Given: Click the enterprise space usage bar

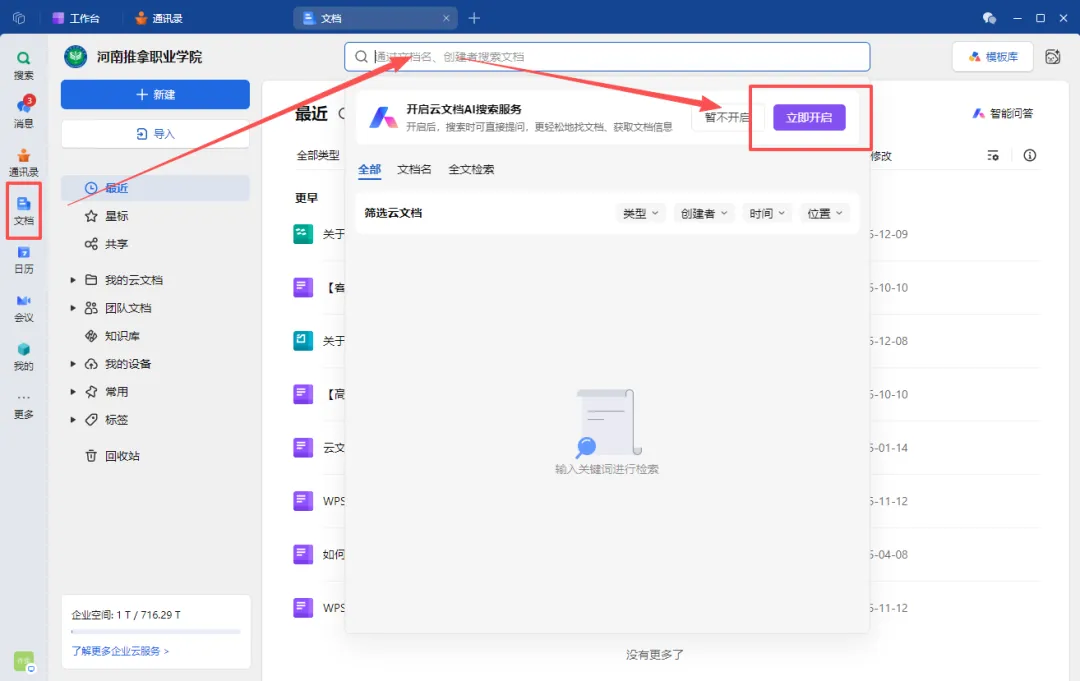Looking at the screenshot, I should [x=155, y=631].
